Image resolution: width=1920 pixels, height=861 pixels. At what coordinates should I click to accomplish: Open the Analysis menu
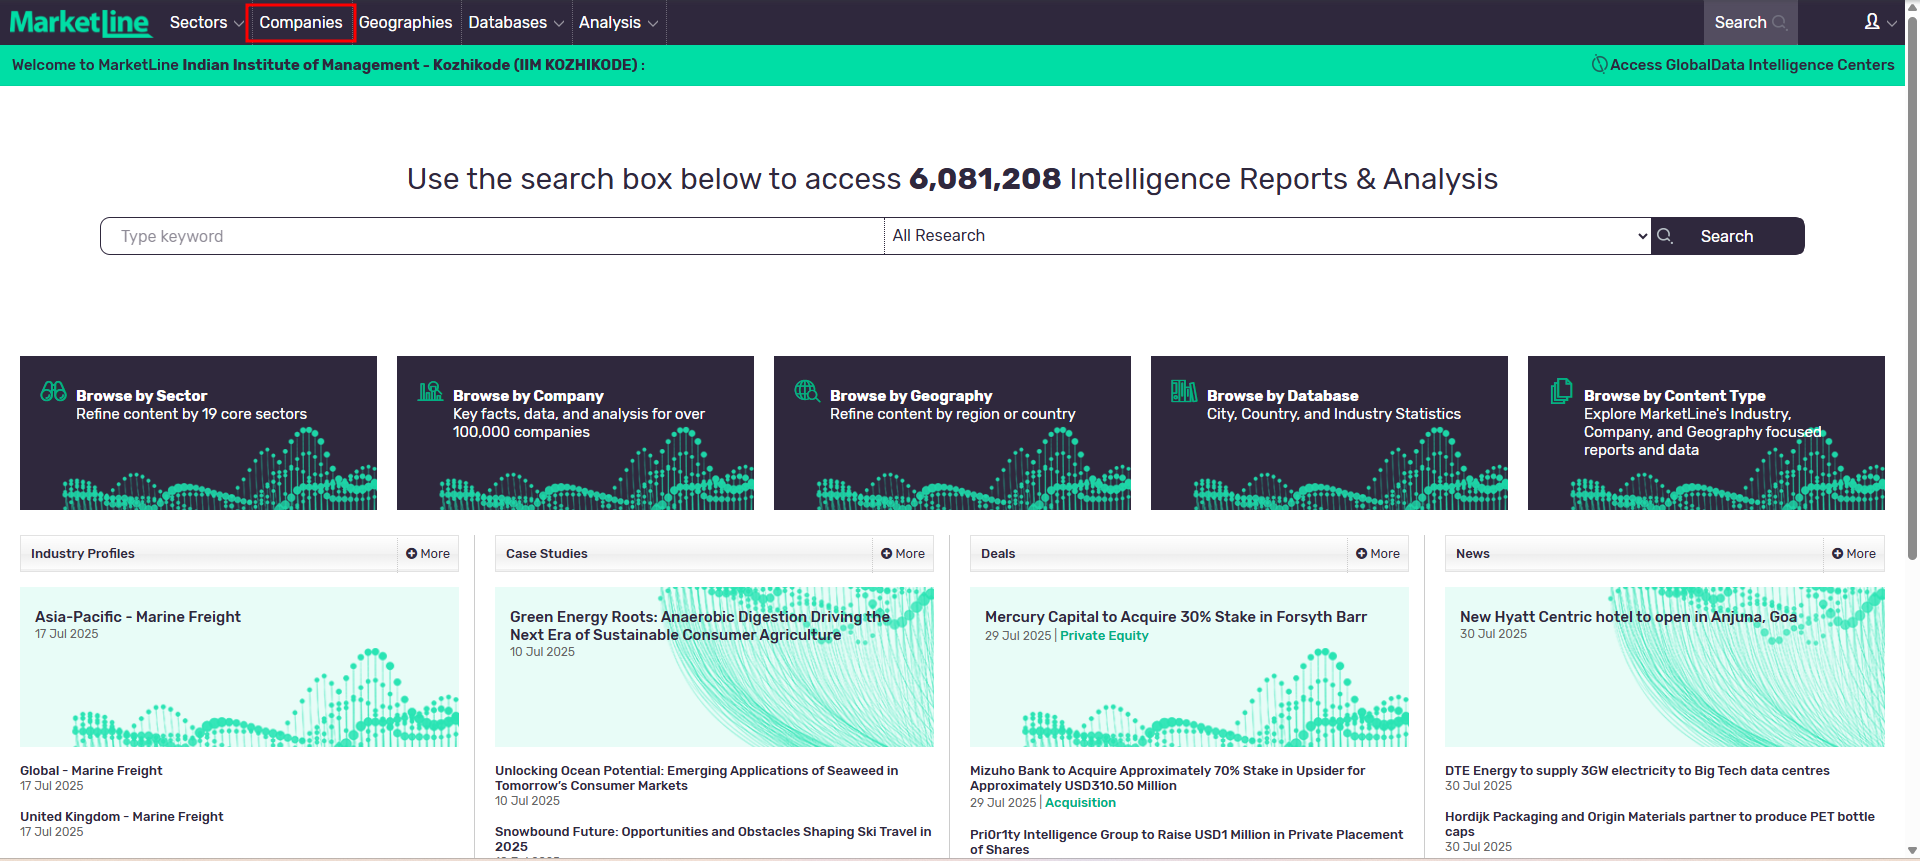click(x=618, y=22)
